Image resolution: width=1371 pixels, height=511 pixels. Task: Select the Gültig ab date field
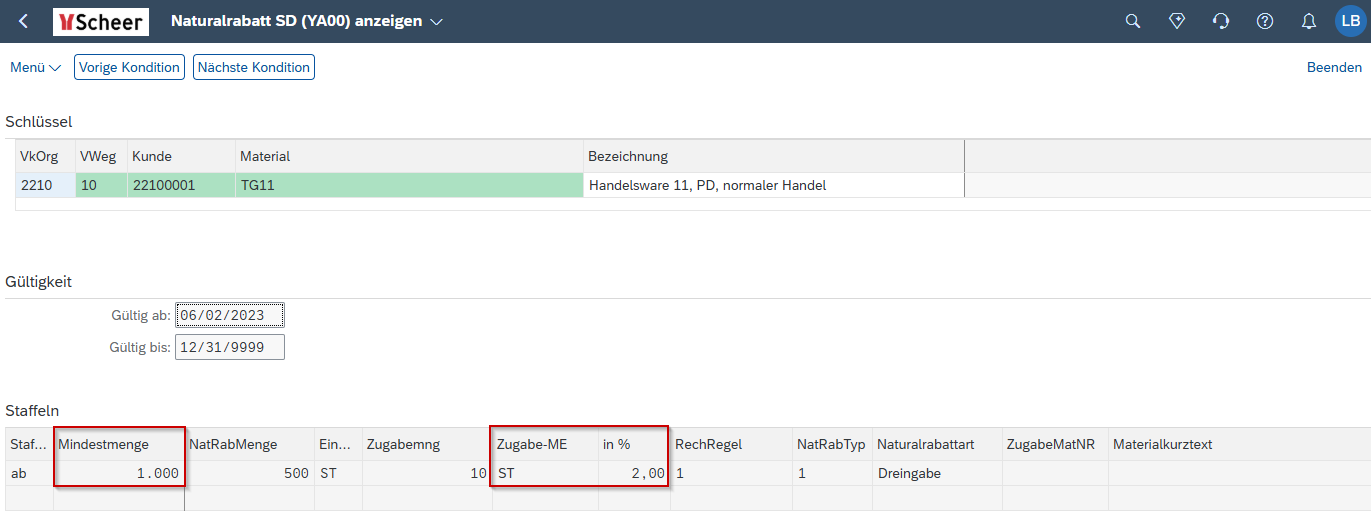point(230,315)
